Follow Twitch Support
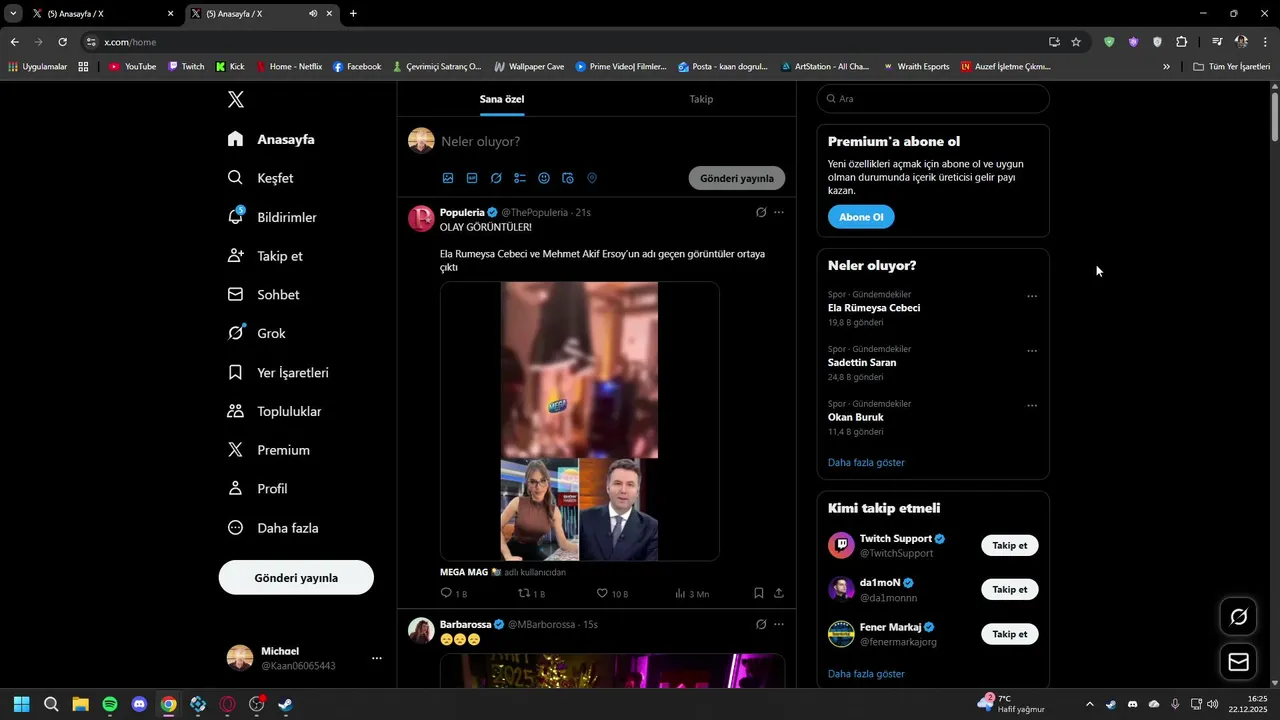1280x720 pixels. [1010, 545]
